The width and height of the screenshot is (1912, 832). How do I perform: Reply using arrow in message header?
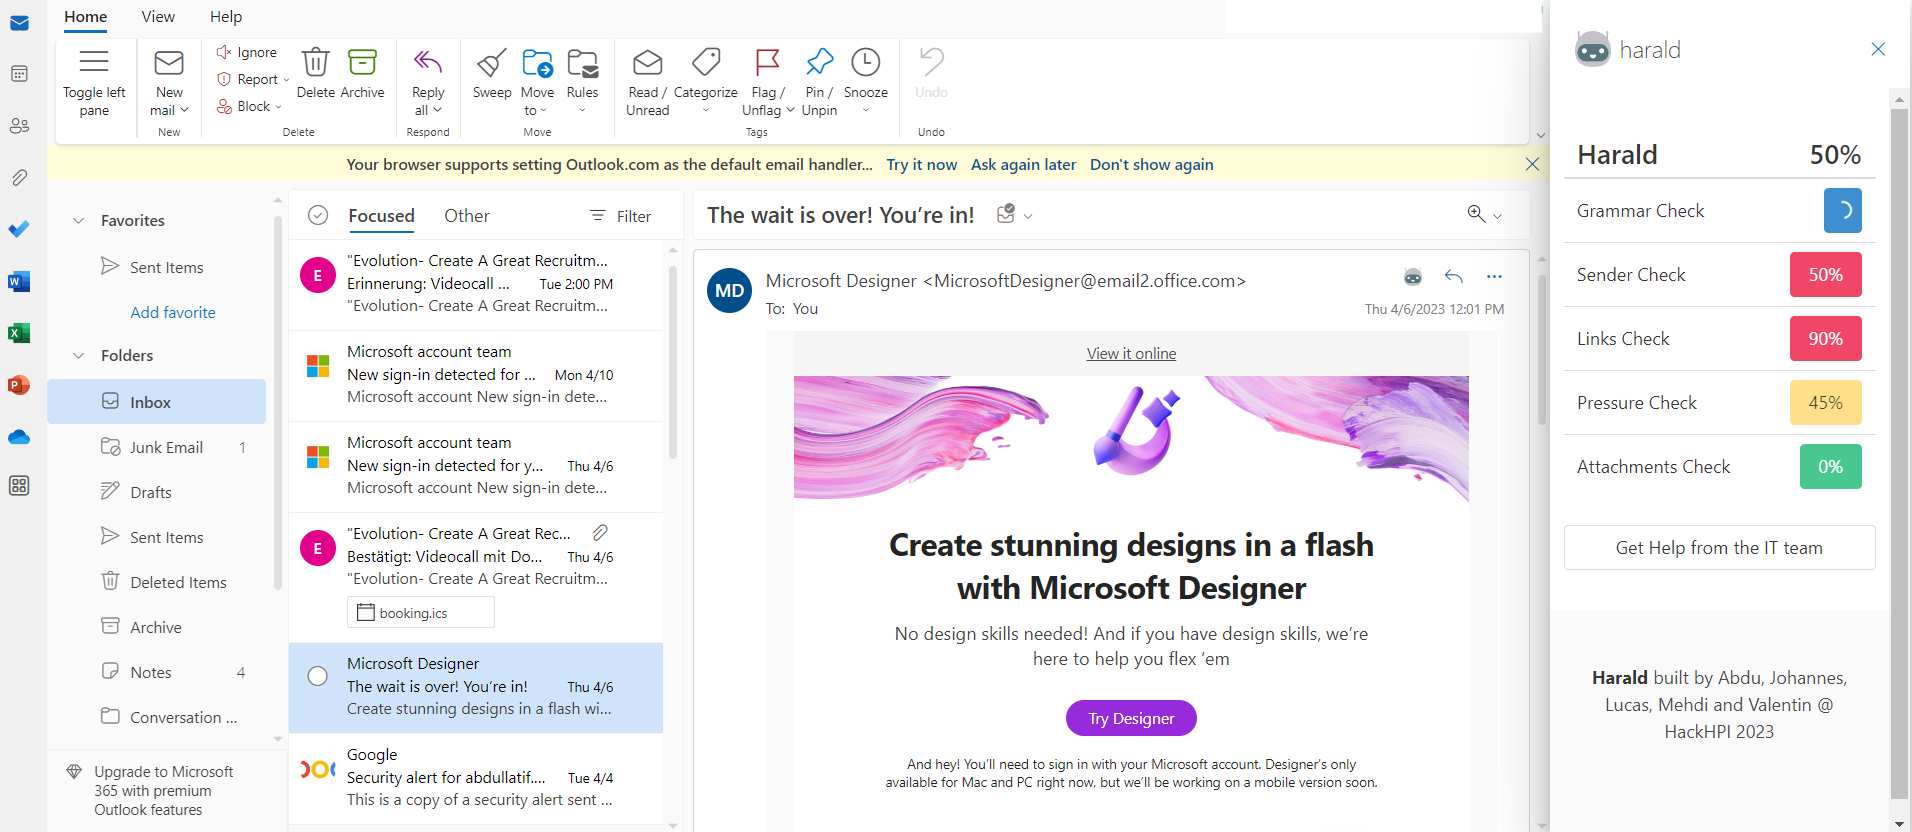[x=1454, y=277]
